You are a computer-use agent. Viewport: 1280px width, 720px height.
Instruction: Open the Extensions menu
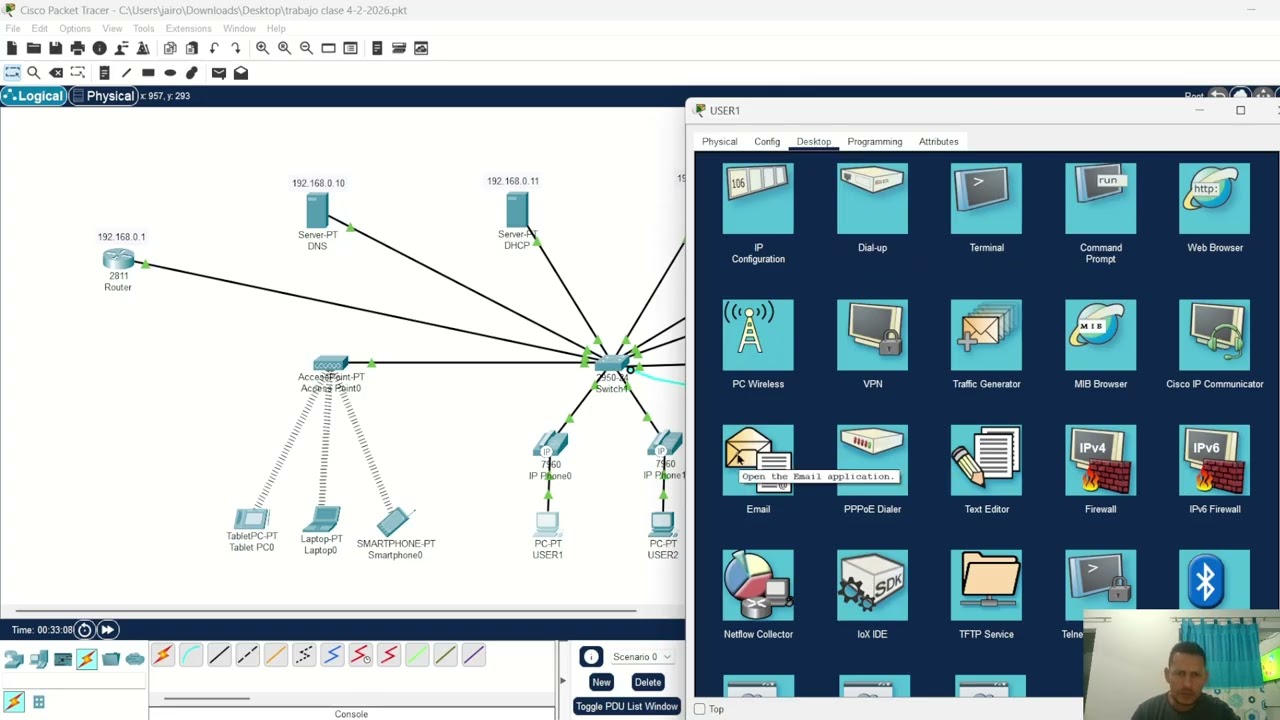point(188,28)
